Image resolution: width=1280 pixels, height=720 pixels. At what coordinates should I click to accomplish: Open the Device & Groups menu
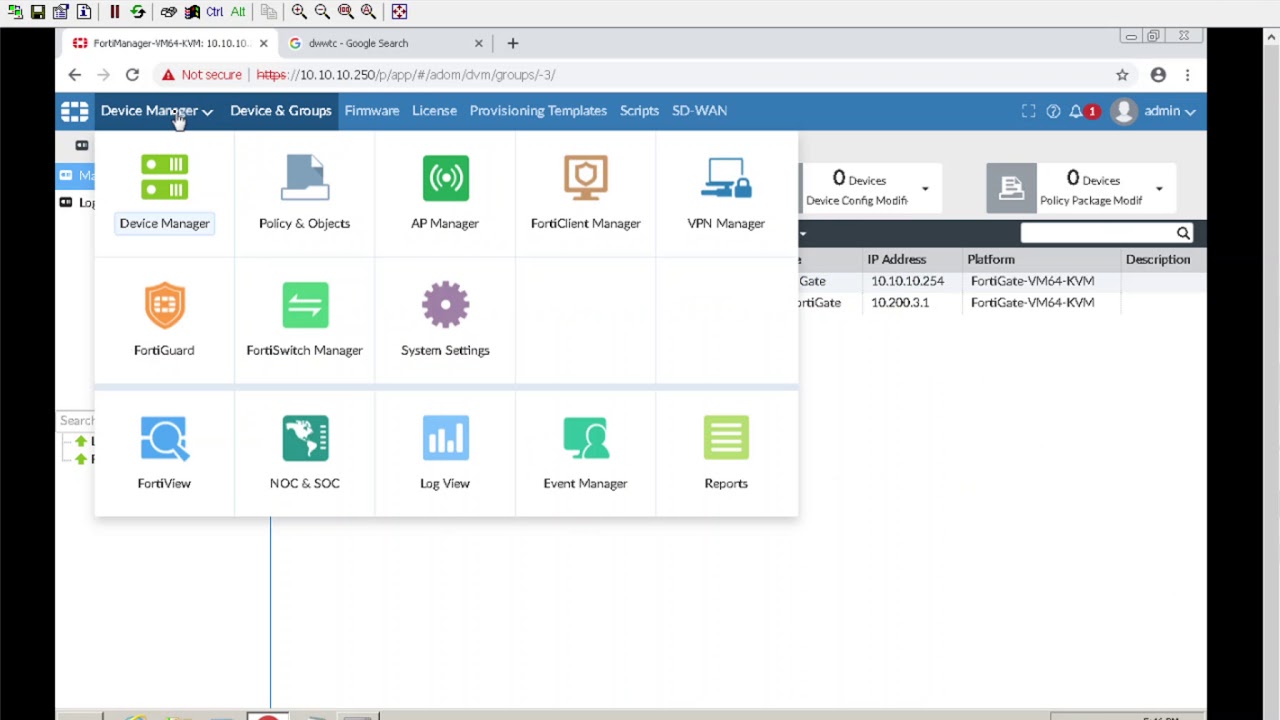coord(280,111)
